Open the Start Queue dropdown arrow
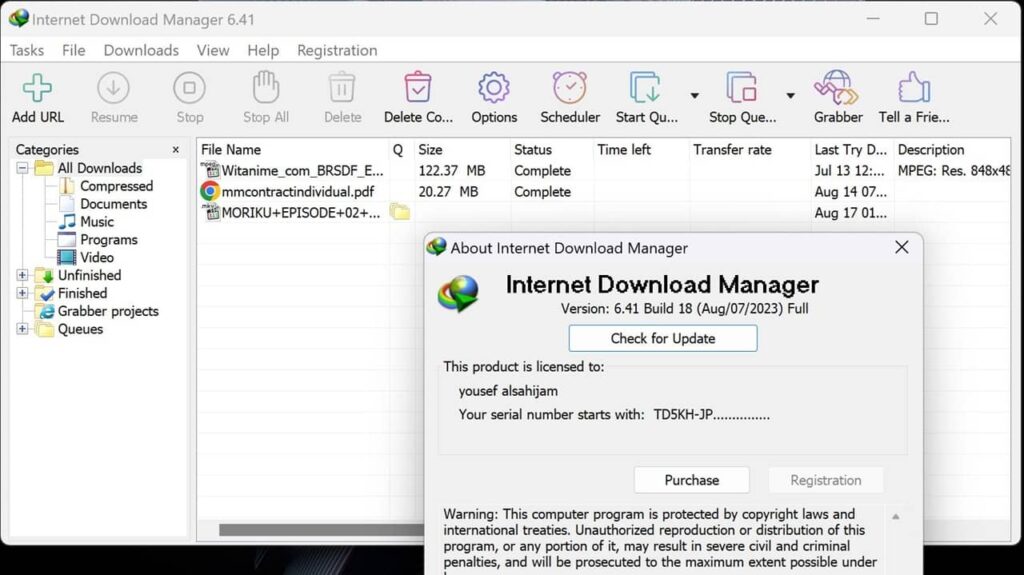Image resolution: width=1024 pixels, height=575 pixels. coord(694,95)
